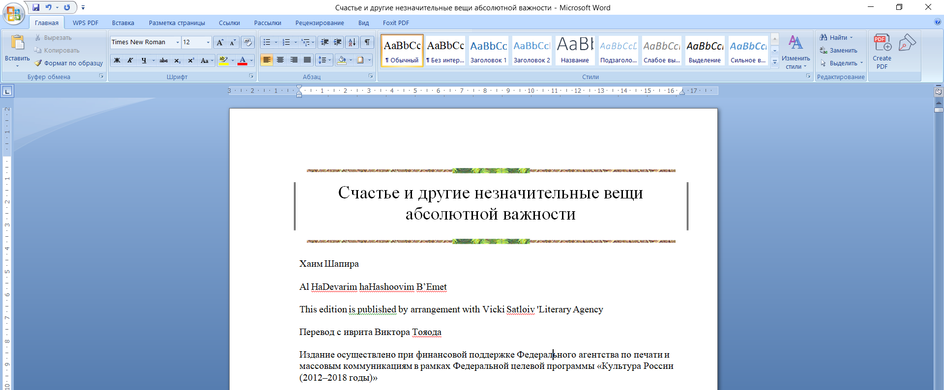Toggle italic К formatting
The width and height of the screenshot is (944, 390).
(x=130, y=60)
